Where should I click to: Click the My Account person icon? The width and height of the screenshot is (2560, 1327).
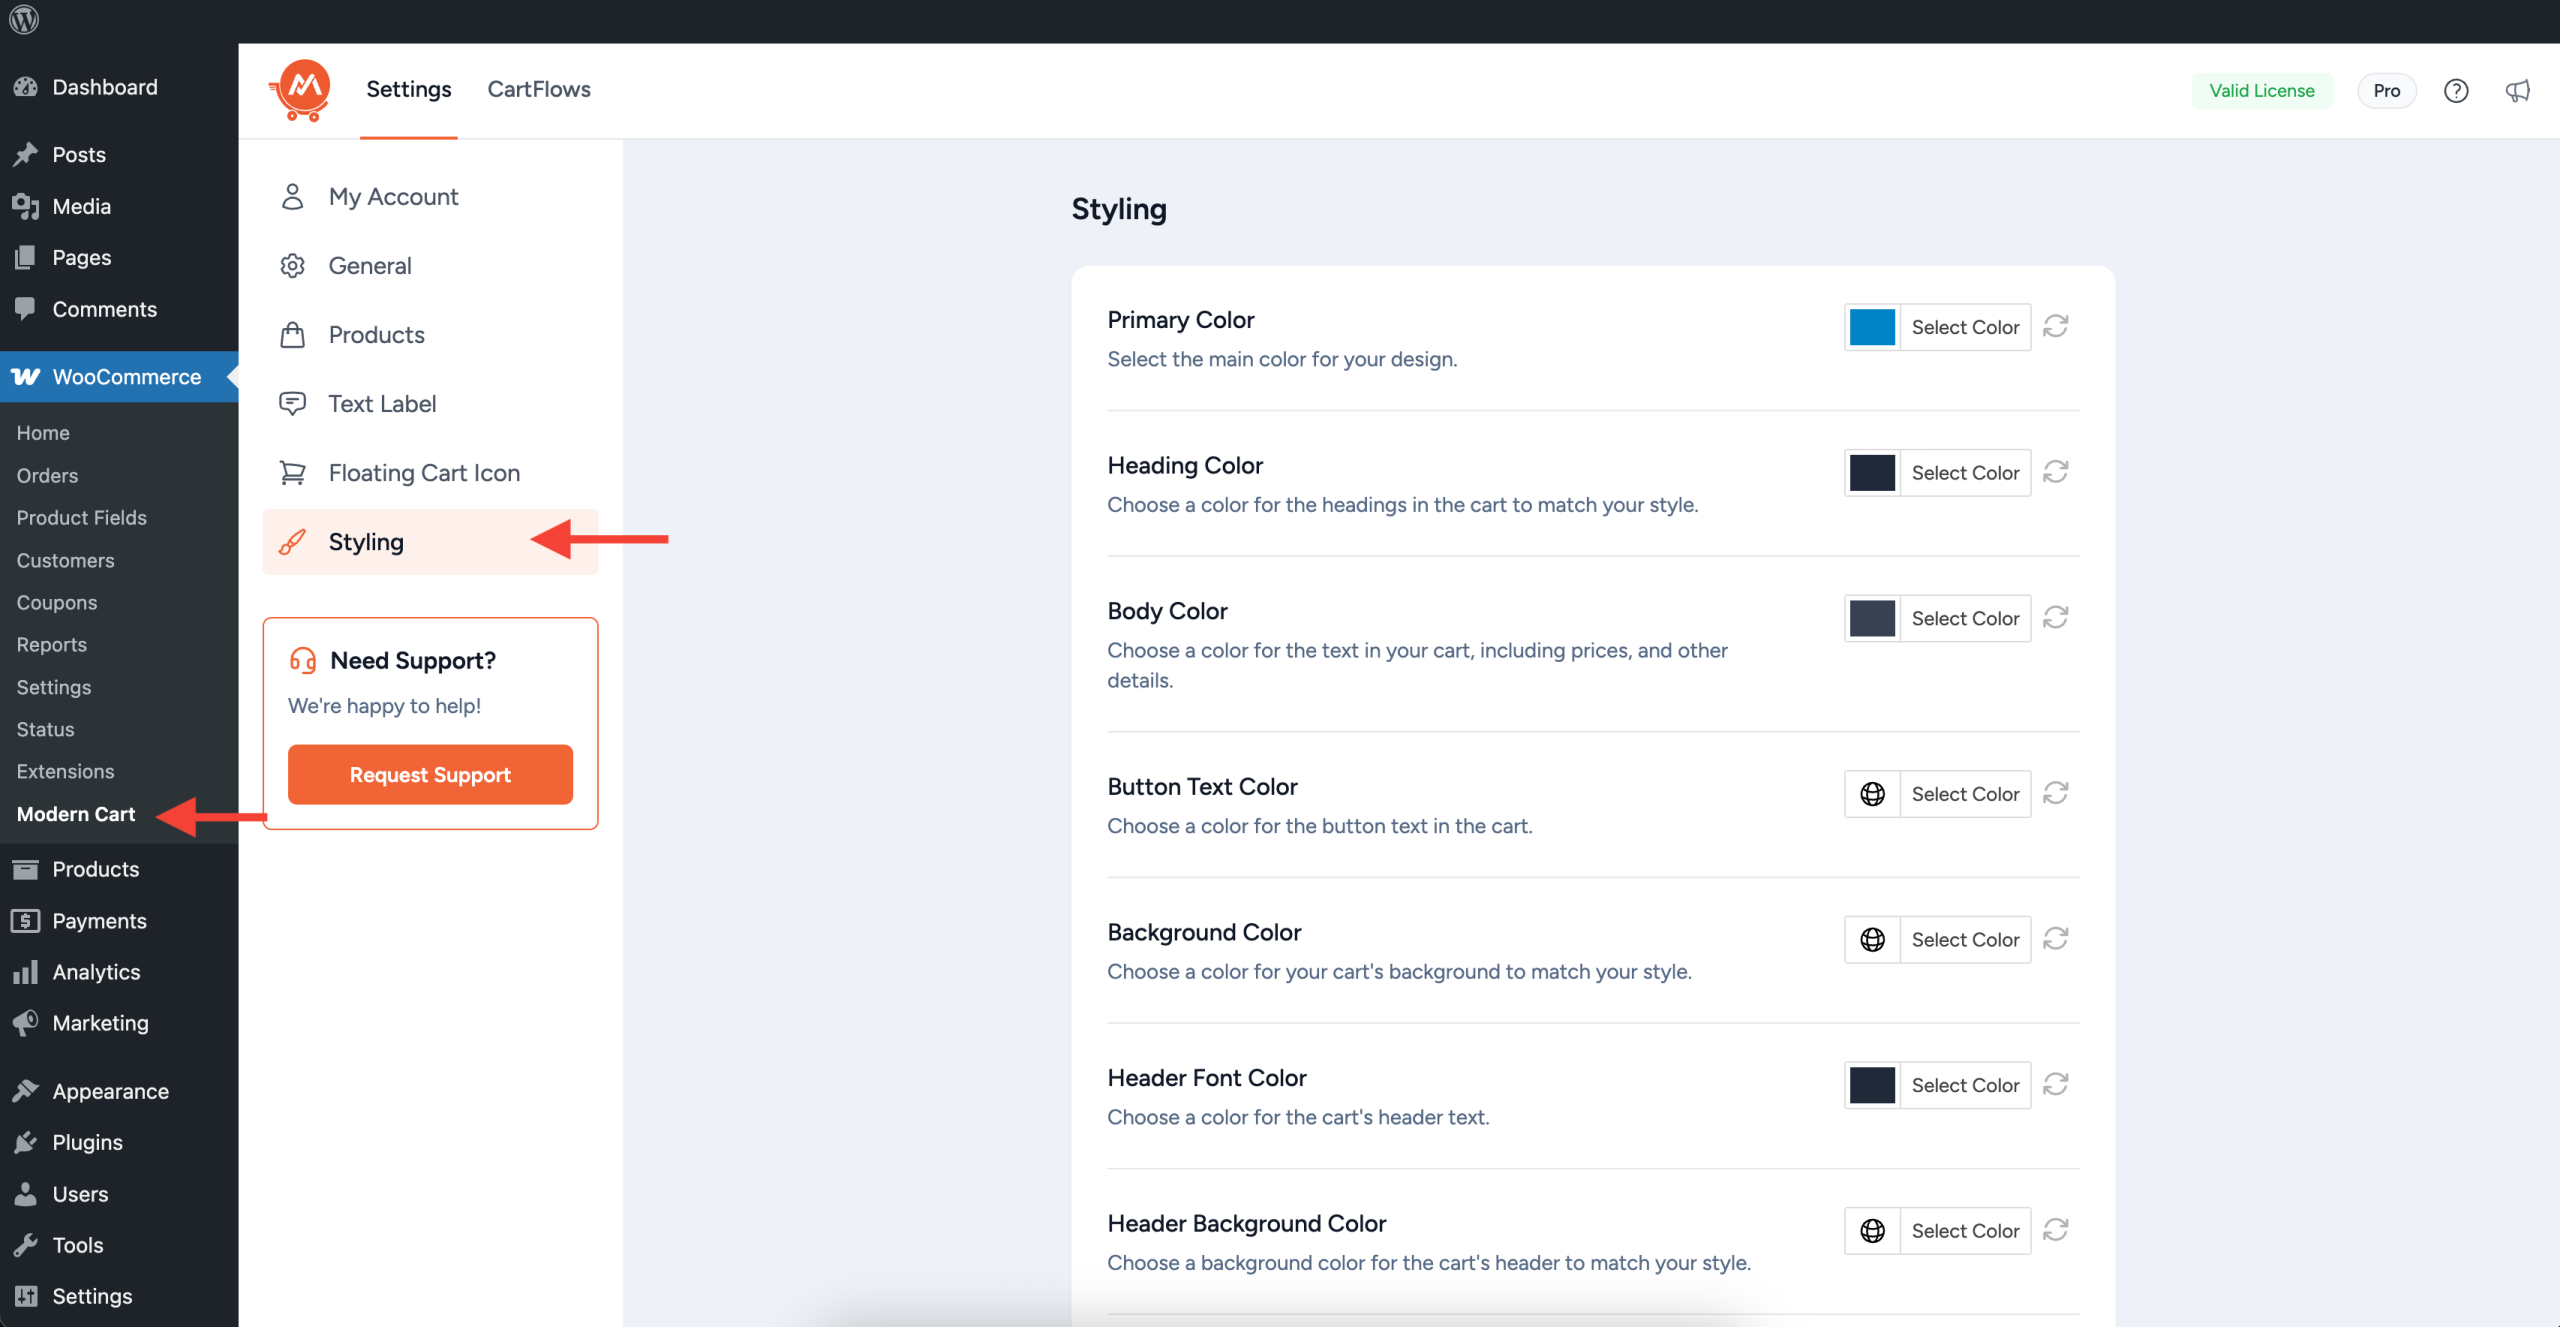(x=292, y=196)
